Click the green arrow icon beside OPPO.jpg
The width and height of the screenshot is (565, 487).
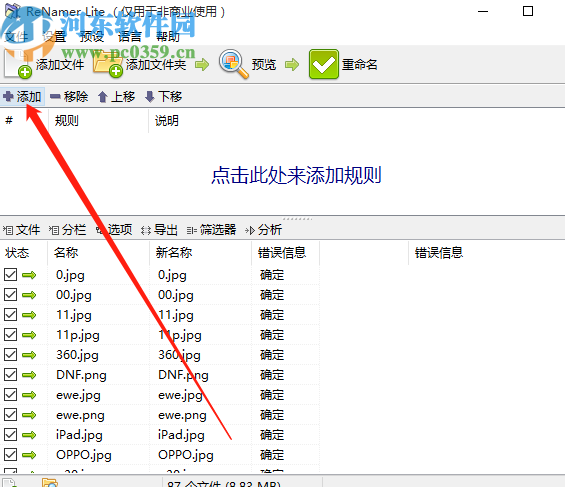[x=29, y=455]
